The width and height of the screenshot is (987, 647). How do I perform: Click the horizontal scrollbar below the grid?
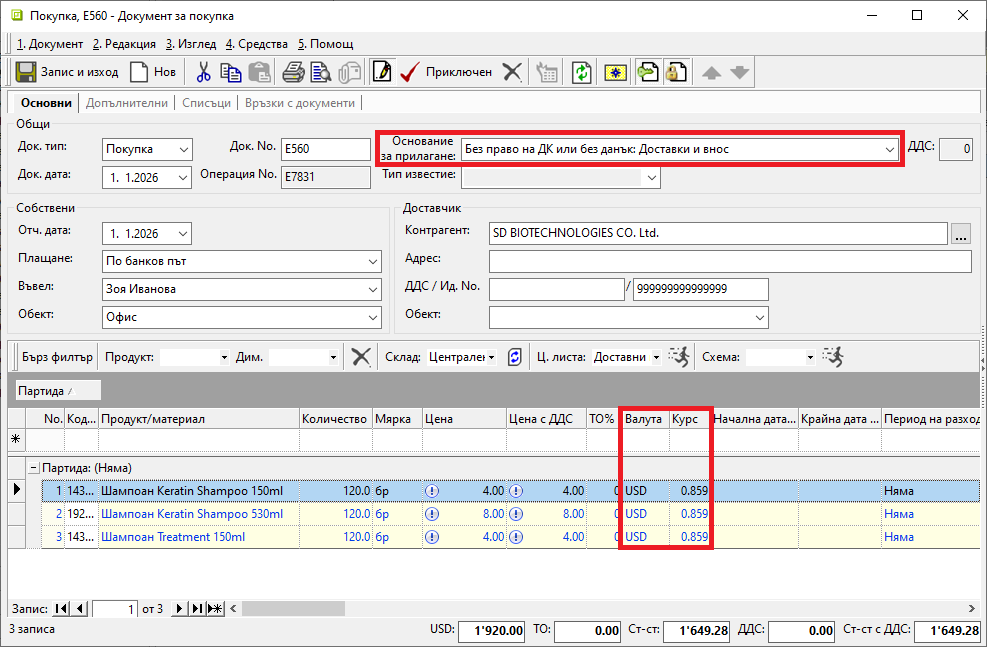(x=600, y=608)
